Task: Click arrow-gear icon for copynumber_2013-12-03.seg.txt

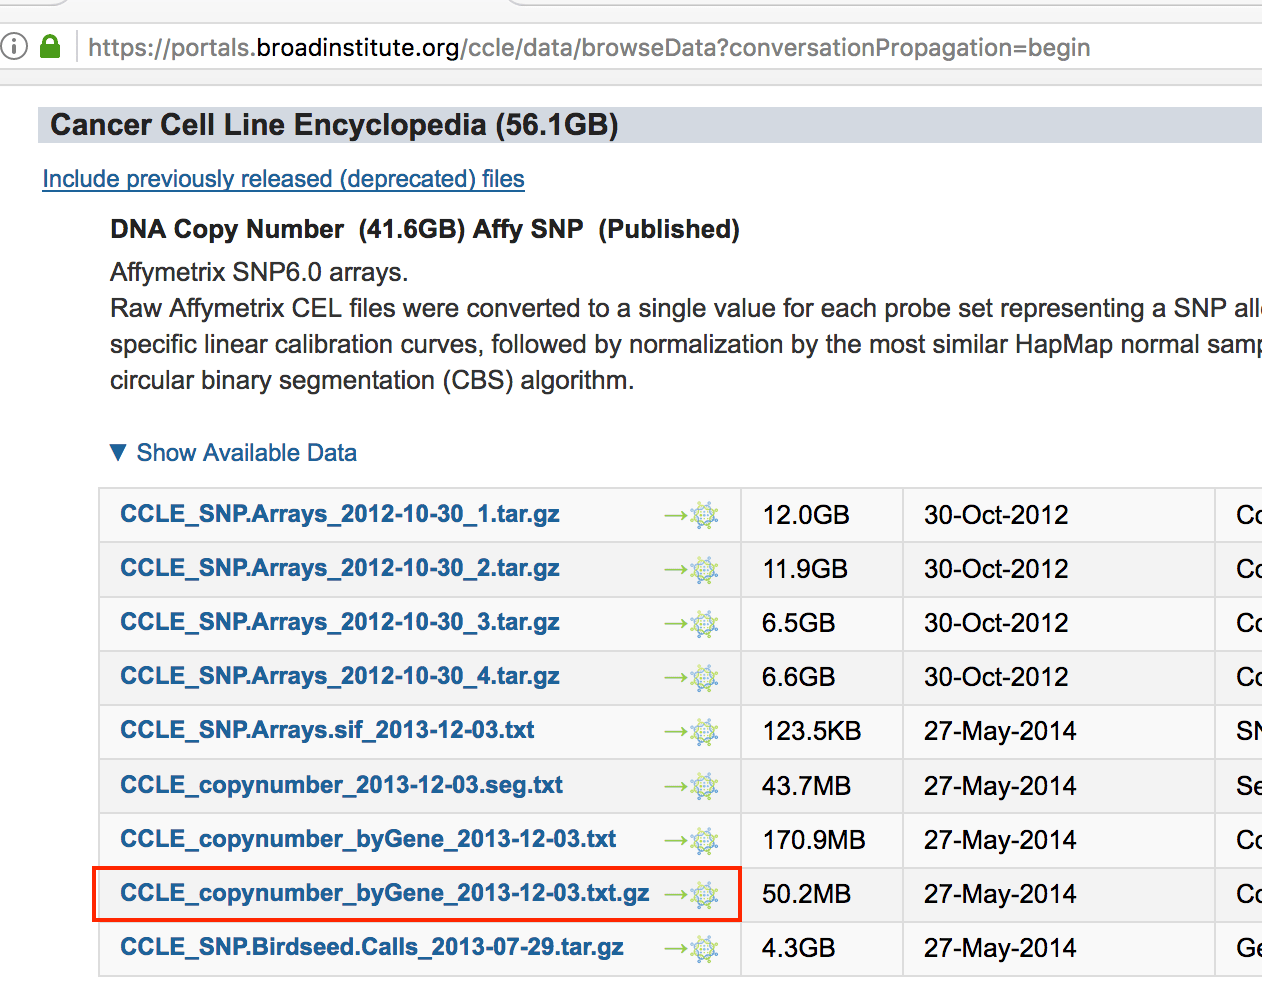Action: [692, 786]
